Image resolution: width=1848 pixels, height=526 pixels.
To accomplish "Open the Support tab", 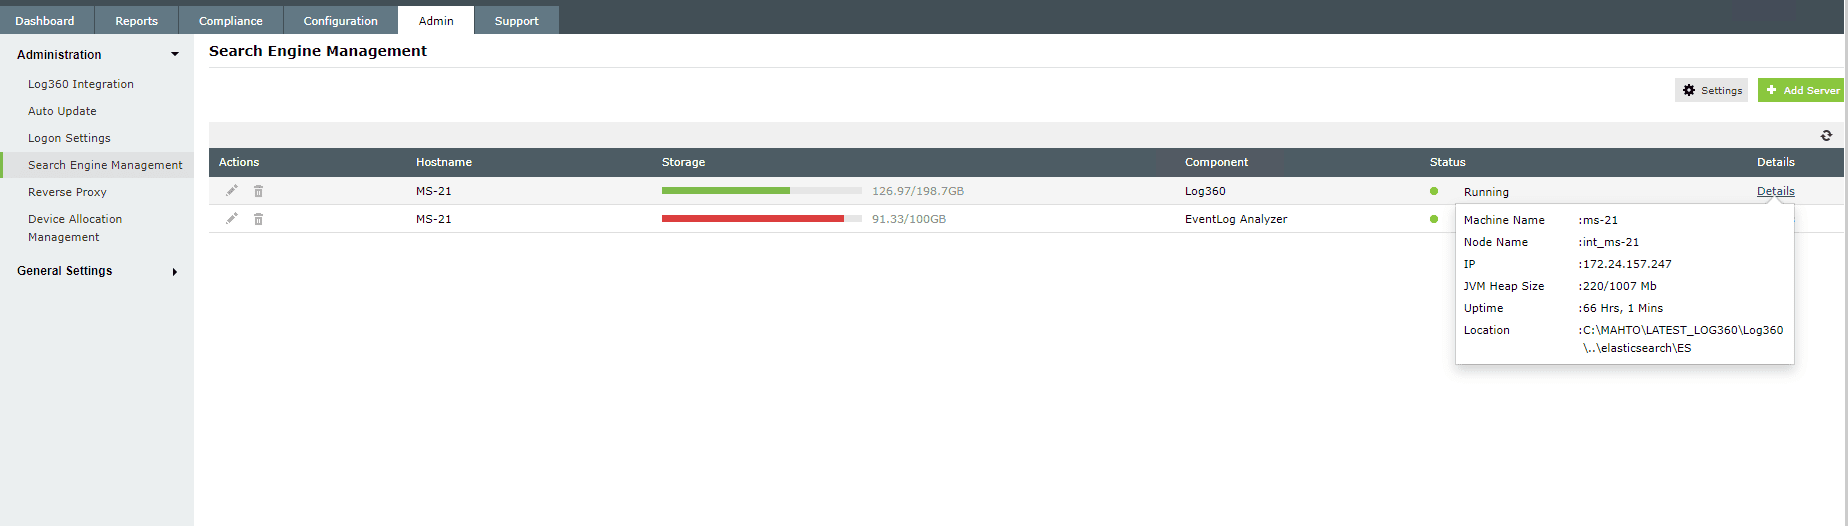I will [x=516, y=20].
